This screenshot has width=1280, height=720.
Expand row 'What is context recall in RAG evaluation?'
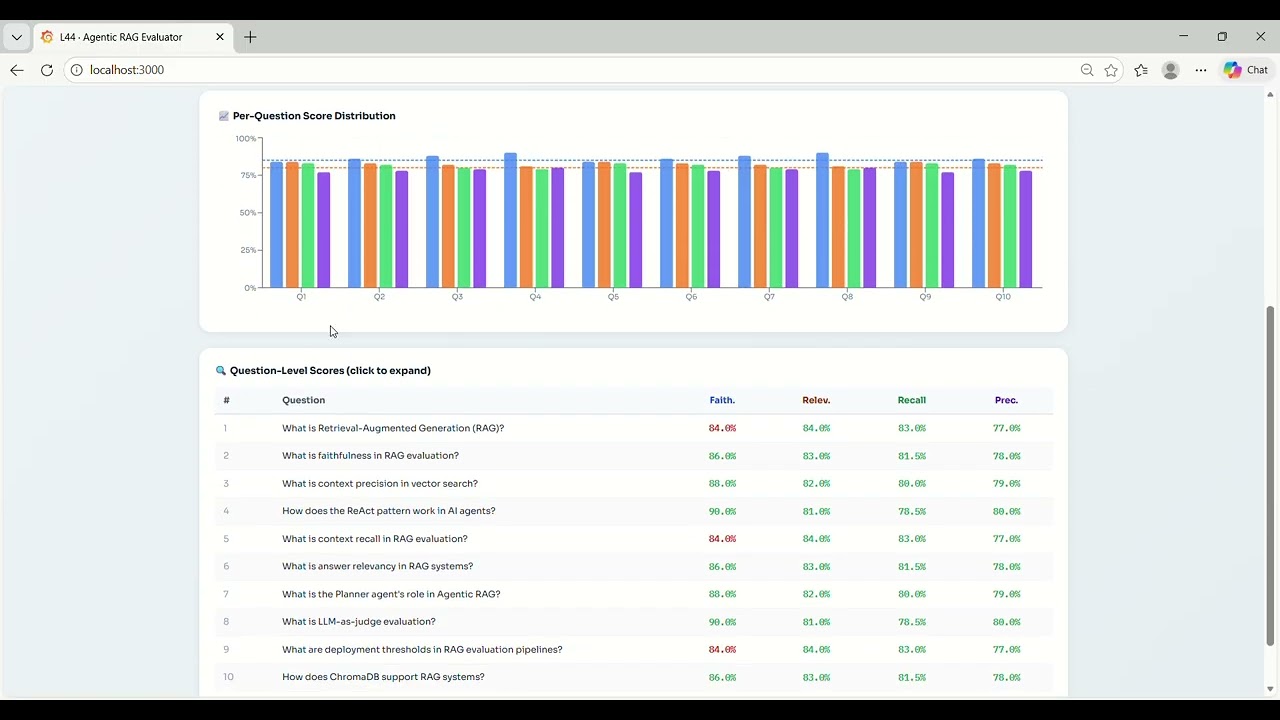634,539
